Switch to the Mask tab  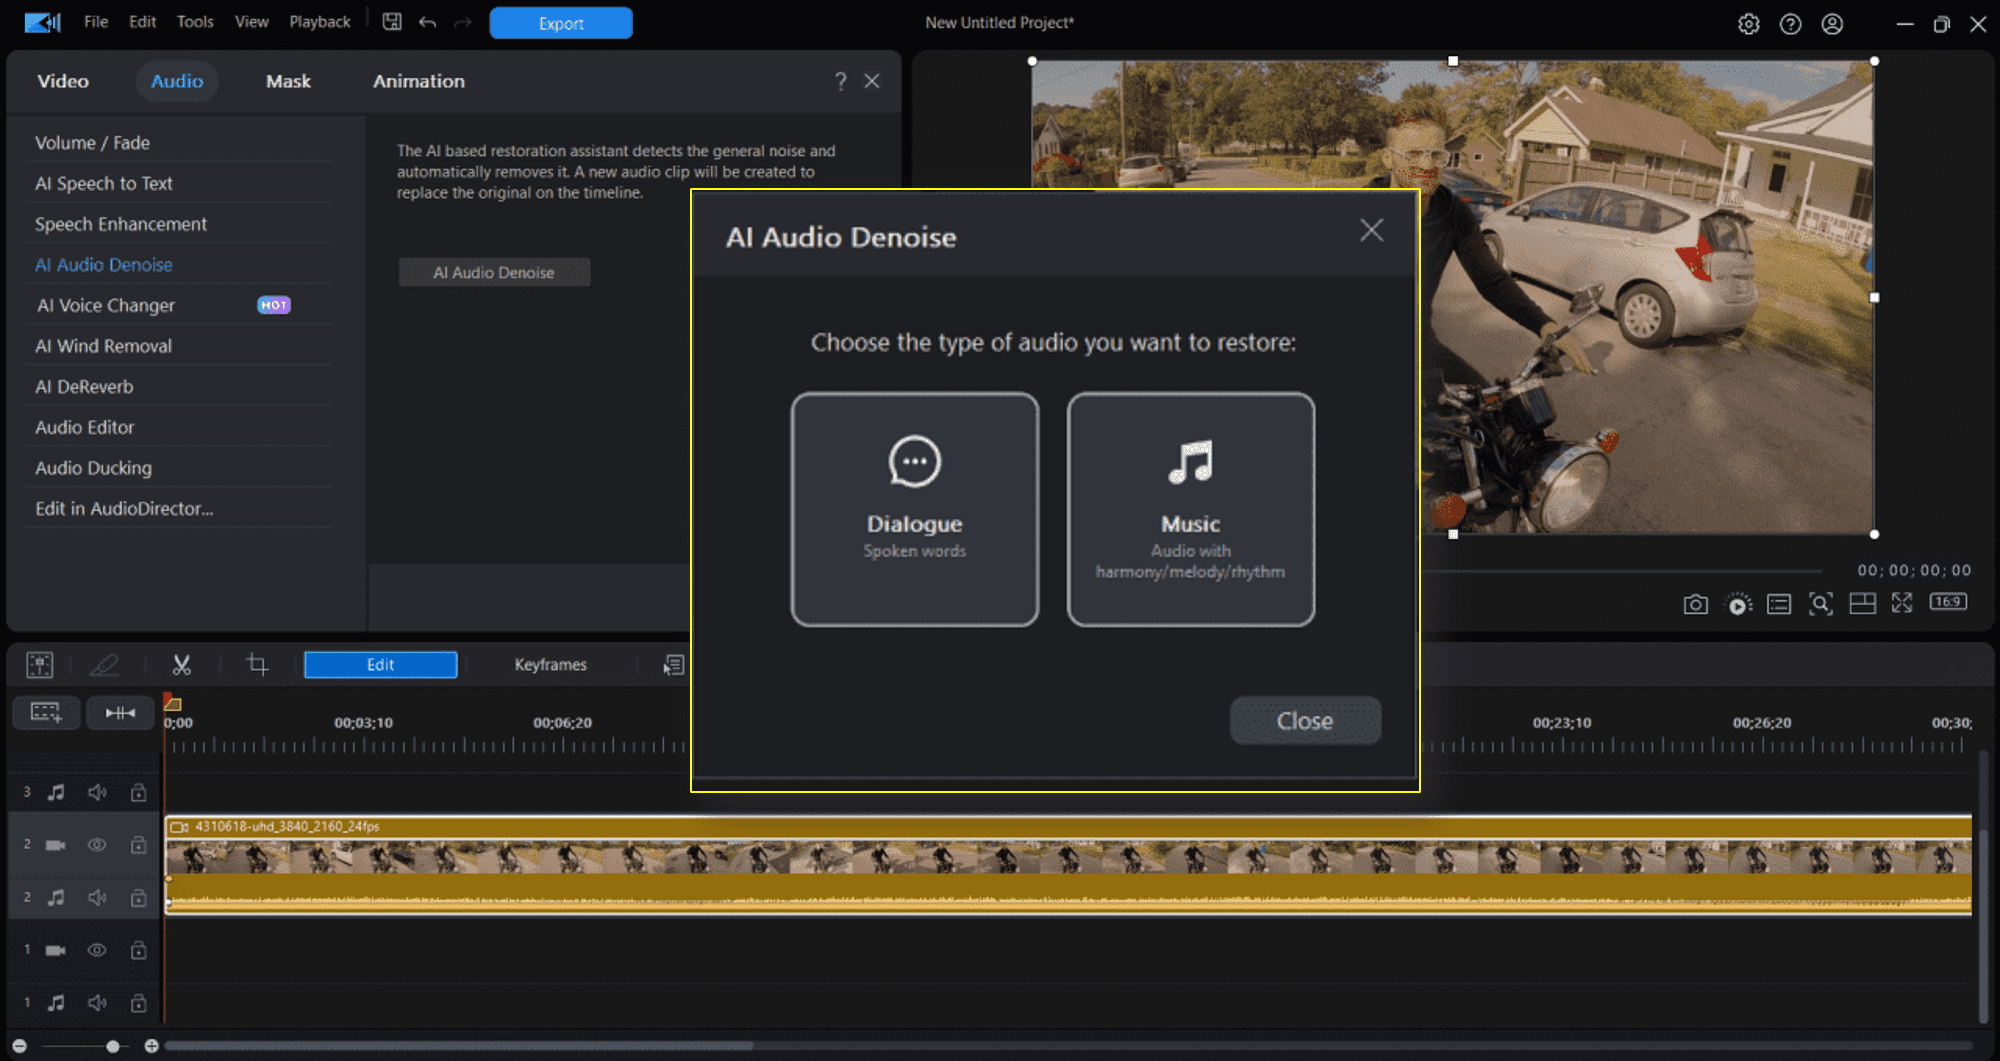click(288, 81)
